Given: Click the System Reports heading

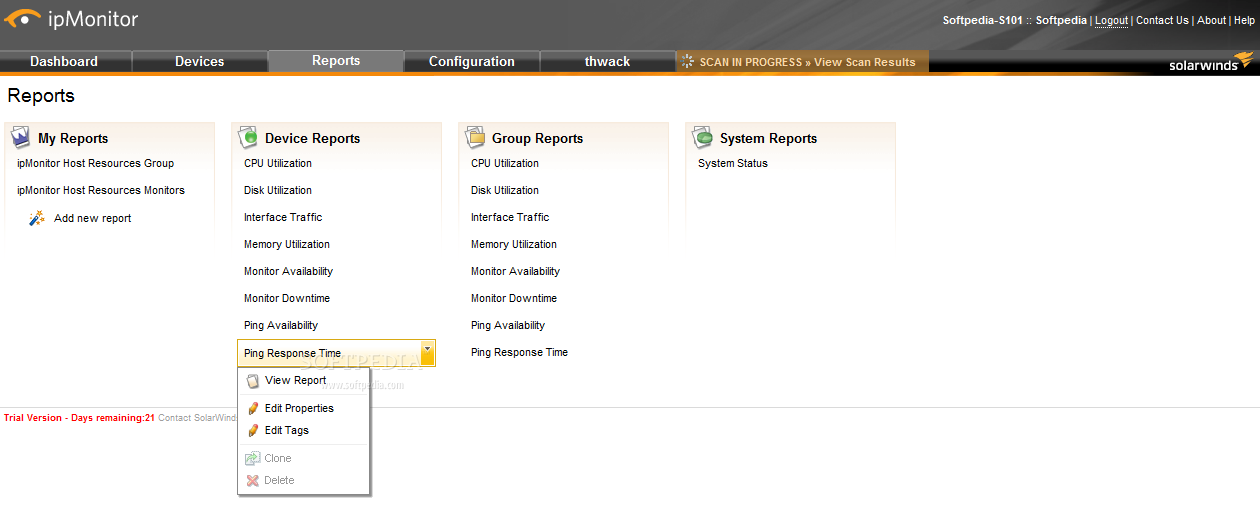Looking at the screenshot, I should [x=768, y=138].
